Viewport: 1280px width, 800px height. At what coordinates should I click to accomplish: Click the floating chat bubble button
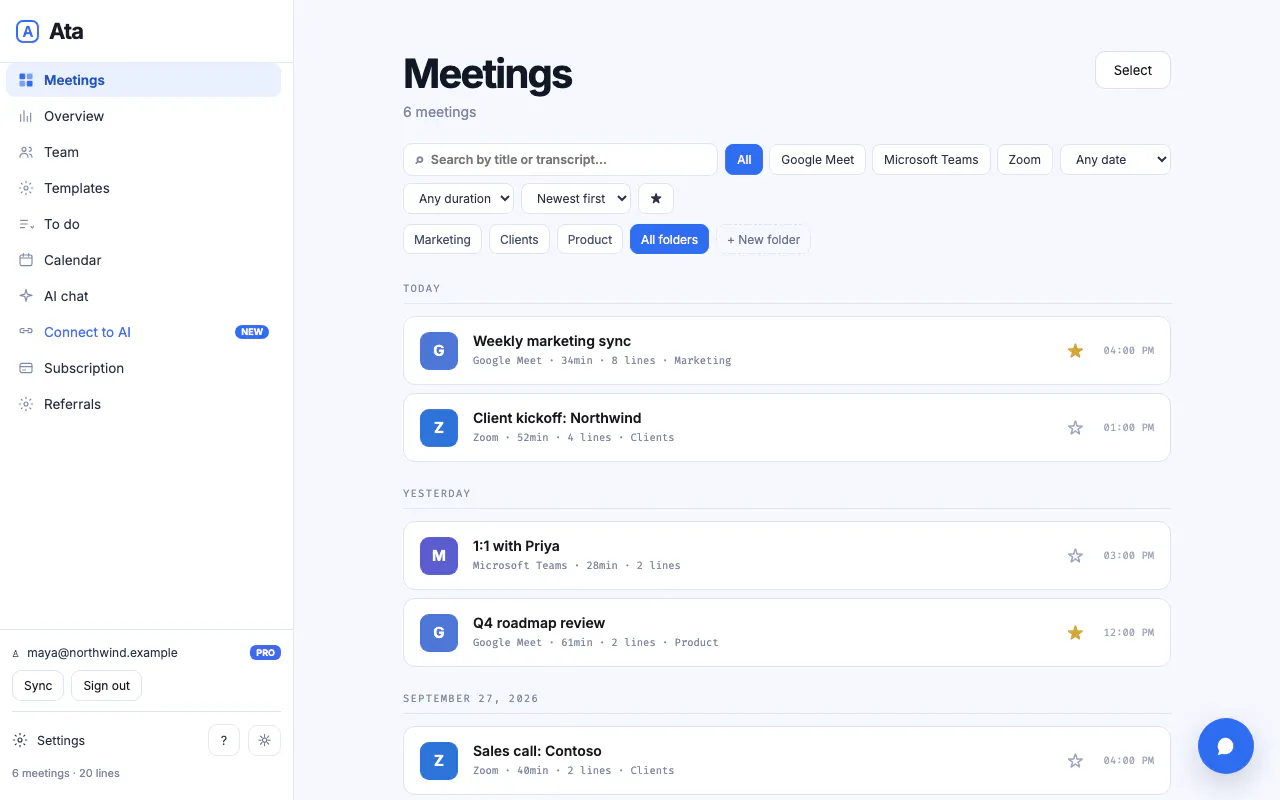(x=1226, y=746)
